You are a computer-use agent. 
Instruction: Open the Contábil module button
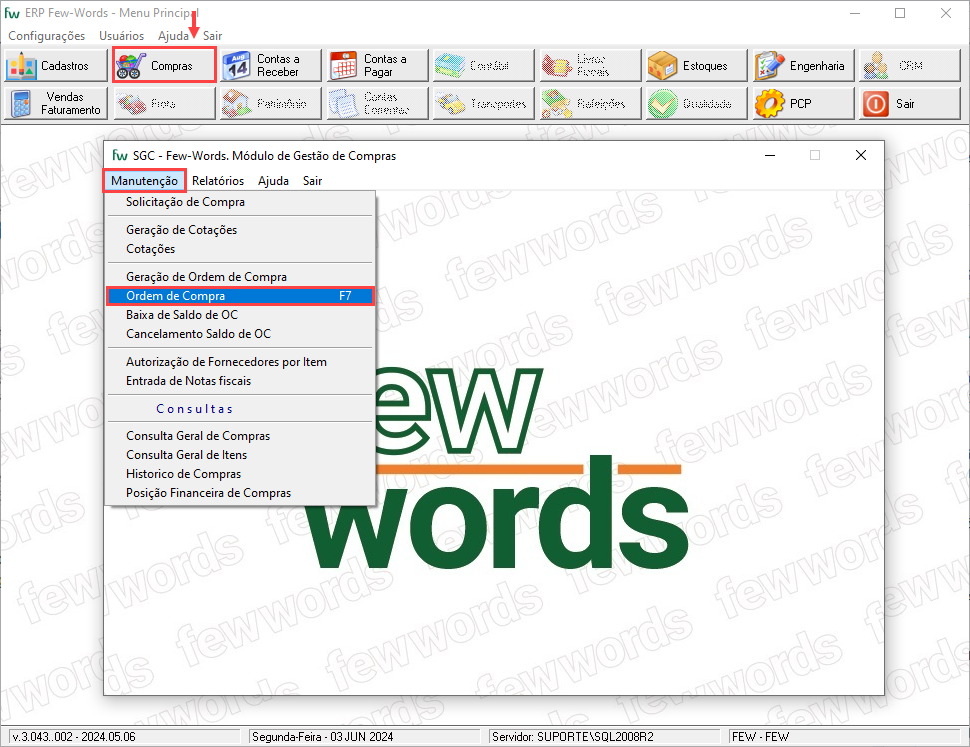pyautogui.click(x=484, y=66)
